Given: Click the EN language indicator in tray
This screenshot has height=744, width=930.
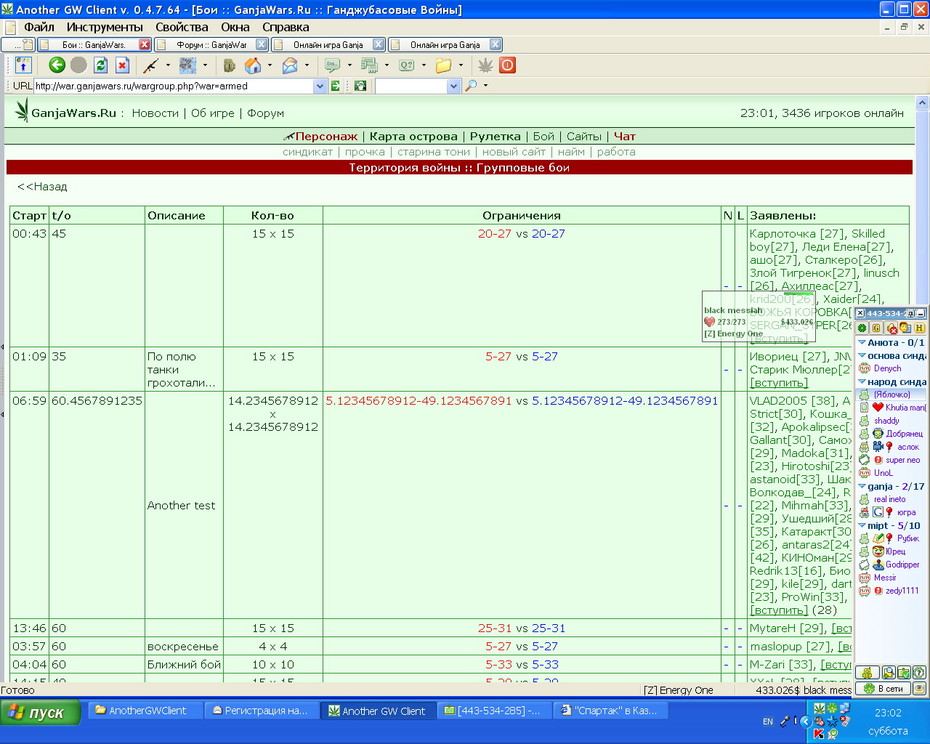Looking at the screenshot, I should 767,721.
